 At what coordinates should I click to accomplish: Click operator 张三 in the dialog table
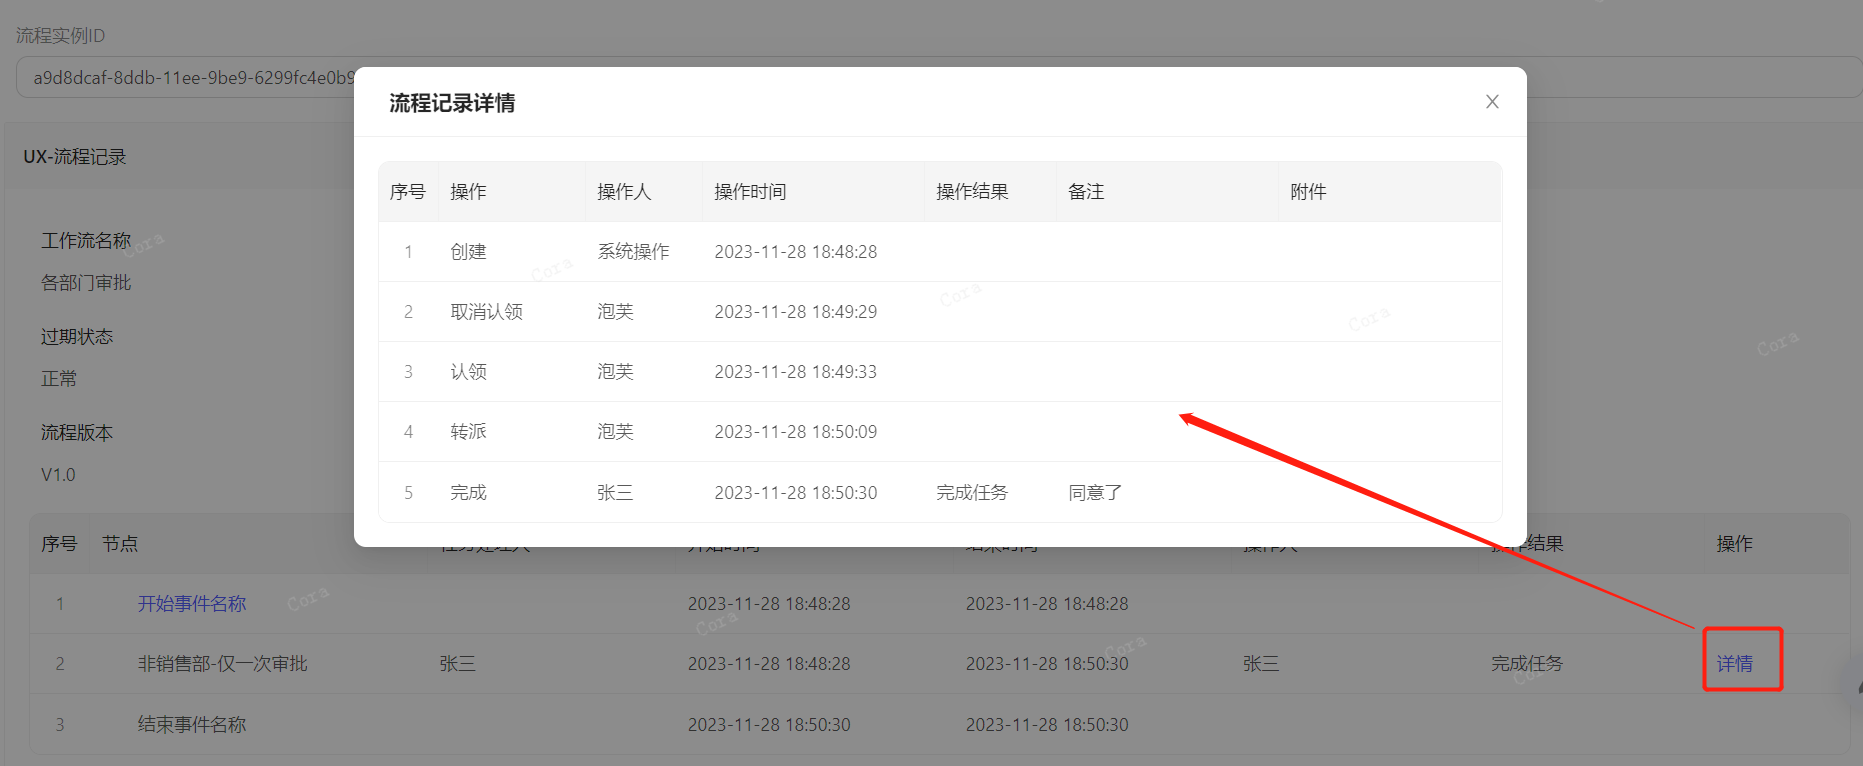pos(615,493)
